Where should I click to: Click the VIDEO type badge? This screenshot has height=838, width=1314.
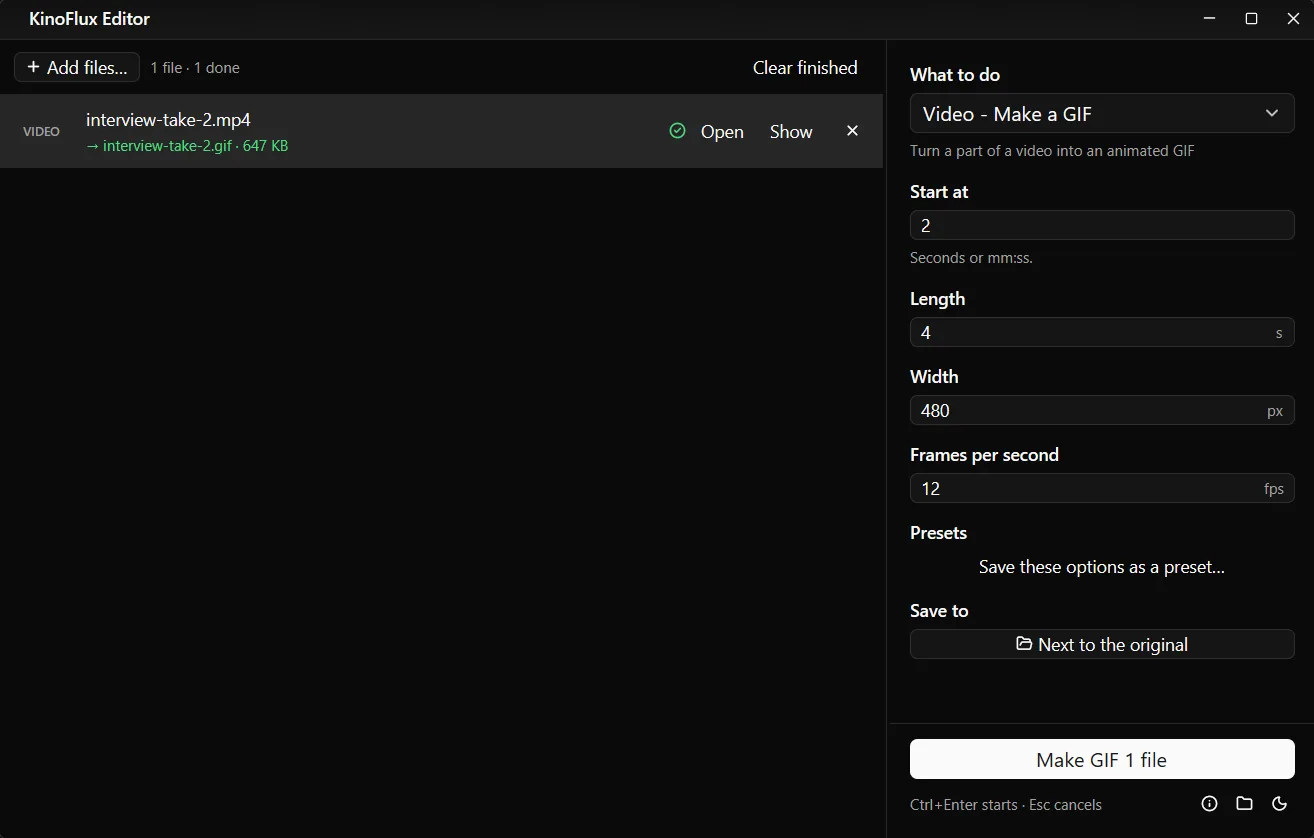coord(41,131)
